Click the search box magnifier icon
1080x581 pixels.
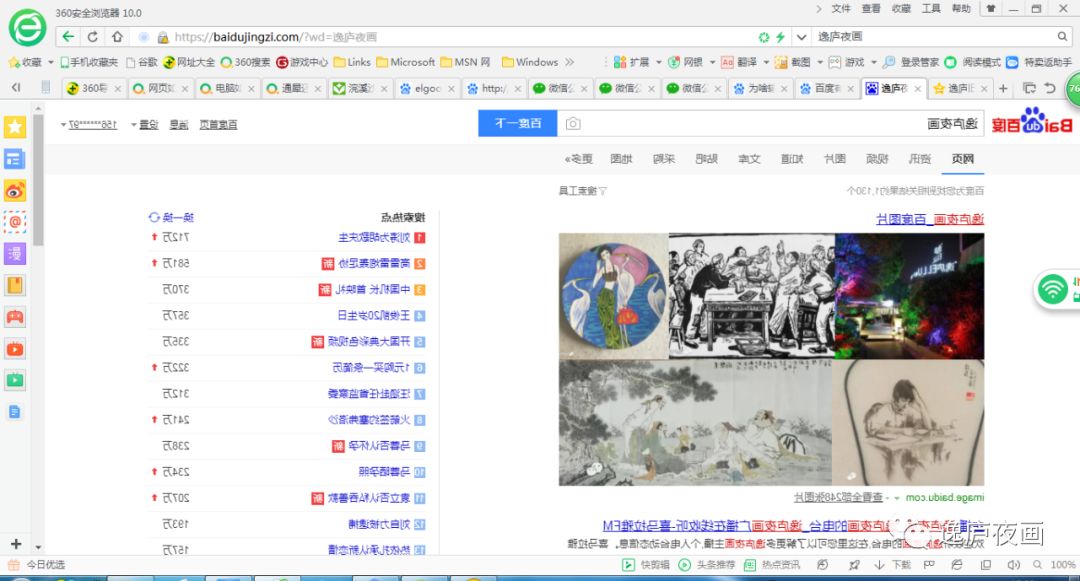click(1062, 36)
